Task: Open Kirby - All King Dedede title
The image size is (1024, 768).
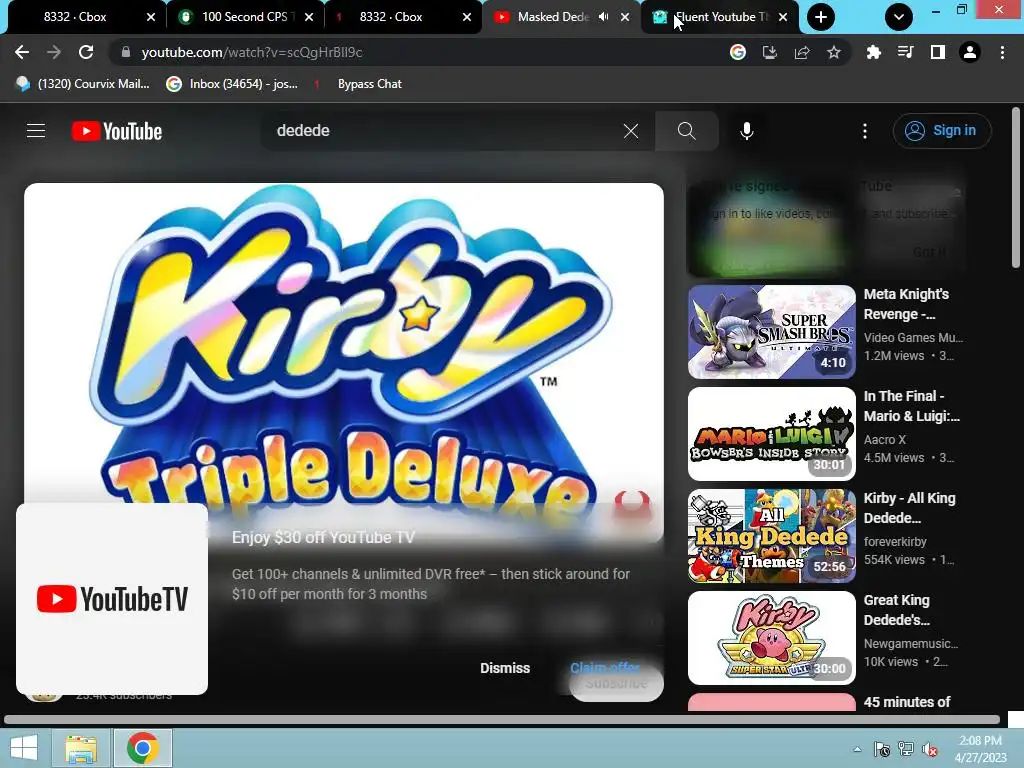Action: pyautogui.click(x=909, y=507)
